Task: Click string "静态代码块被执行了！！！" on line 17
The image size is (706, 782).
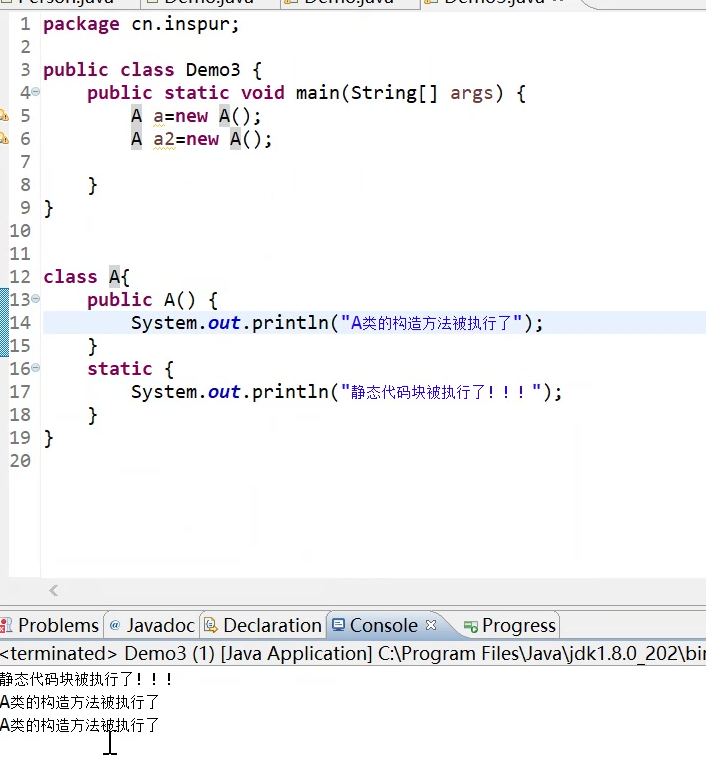Action: tap(441, 391)
